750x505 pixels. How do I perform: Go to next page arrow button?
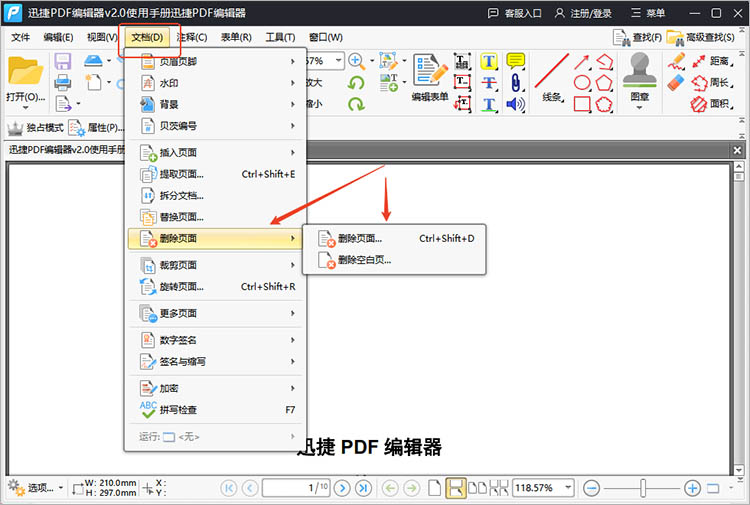click(342, 488)
